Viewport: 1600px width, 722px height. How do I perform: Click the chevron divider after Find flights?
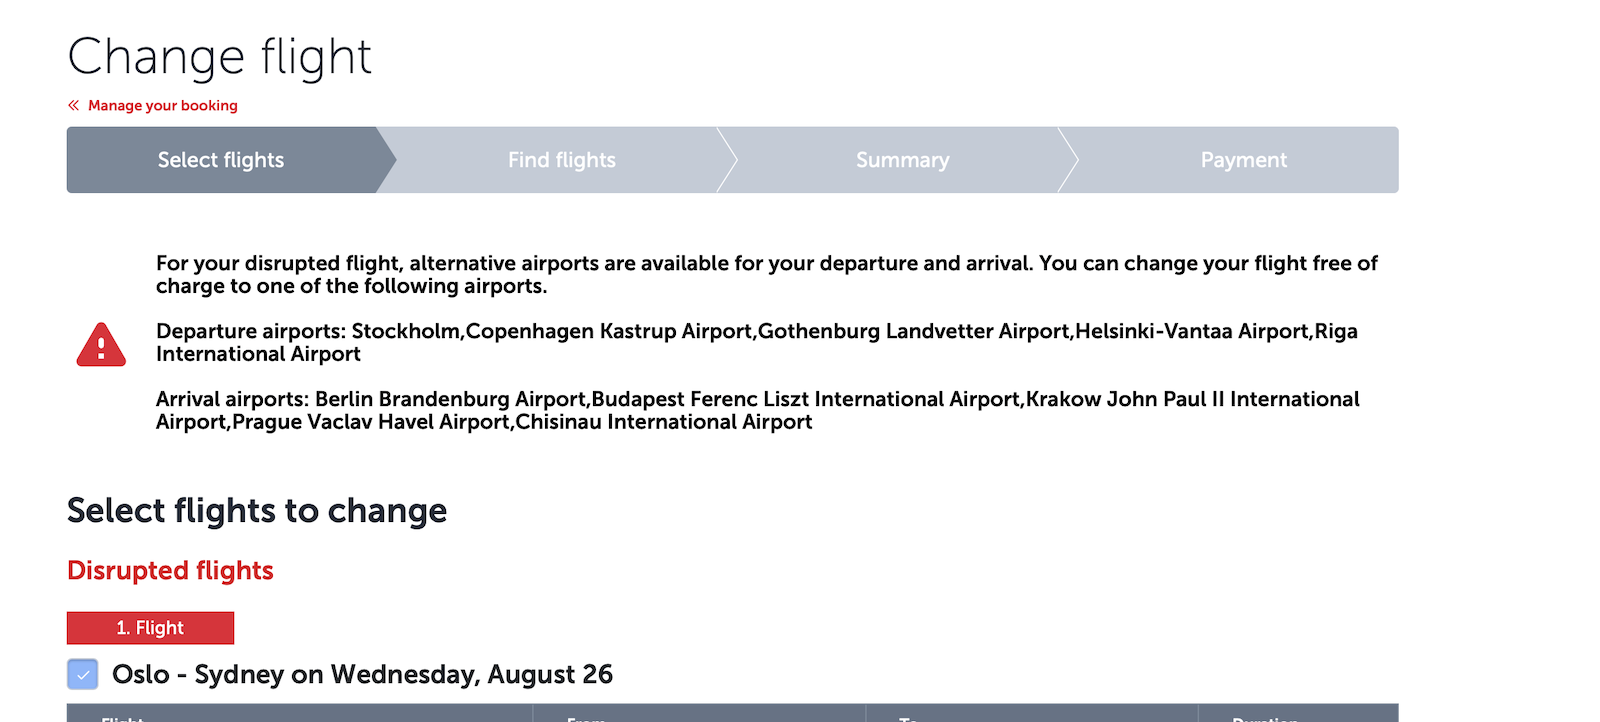pos(727,160)
